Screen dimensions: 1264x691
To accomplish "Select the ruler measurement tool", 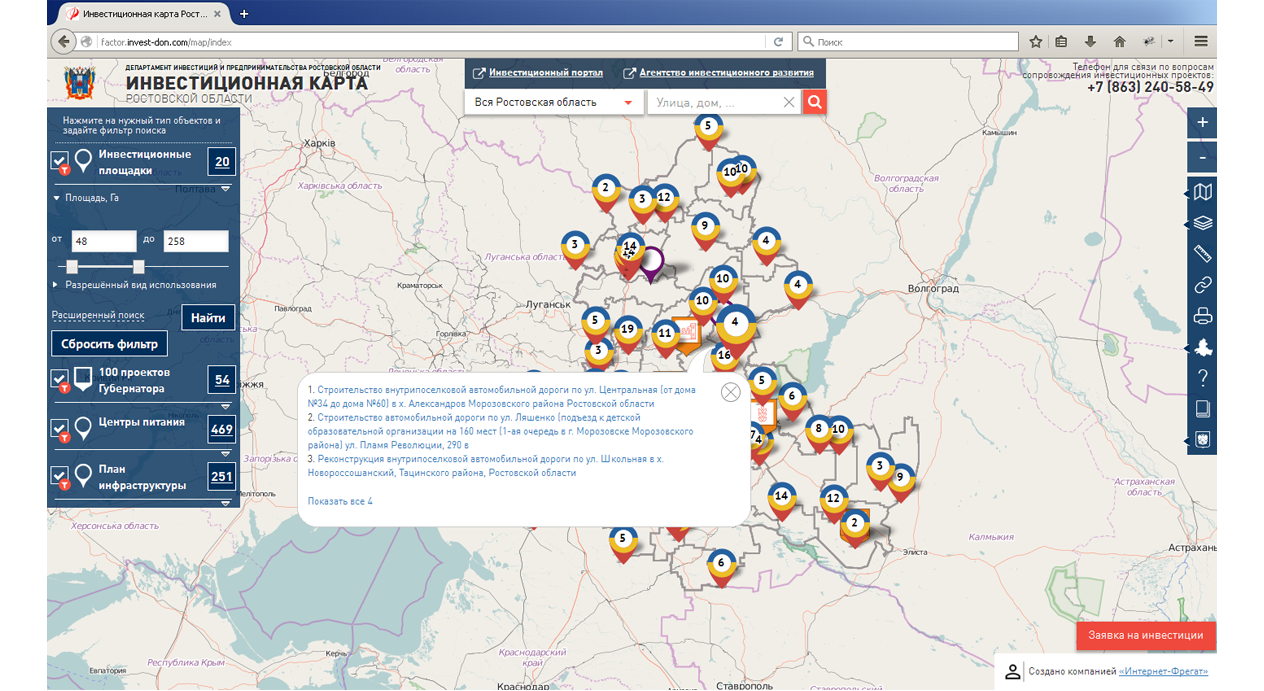I will [1203, 254].
